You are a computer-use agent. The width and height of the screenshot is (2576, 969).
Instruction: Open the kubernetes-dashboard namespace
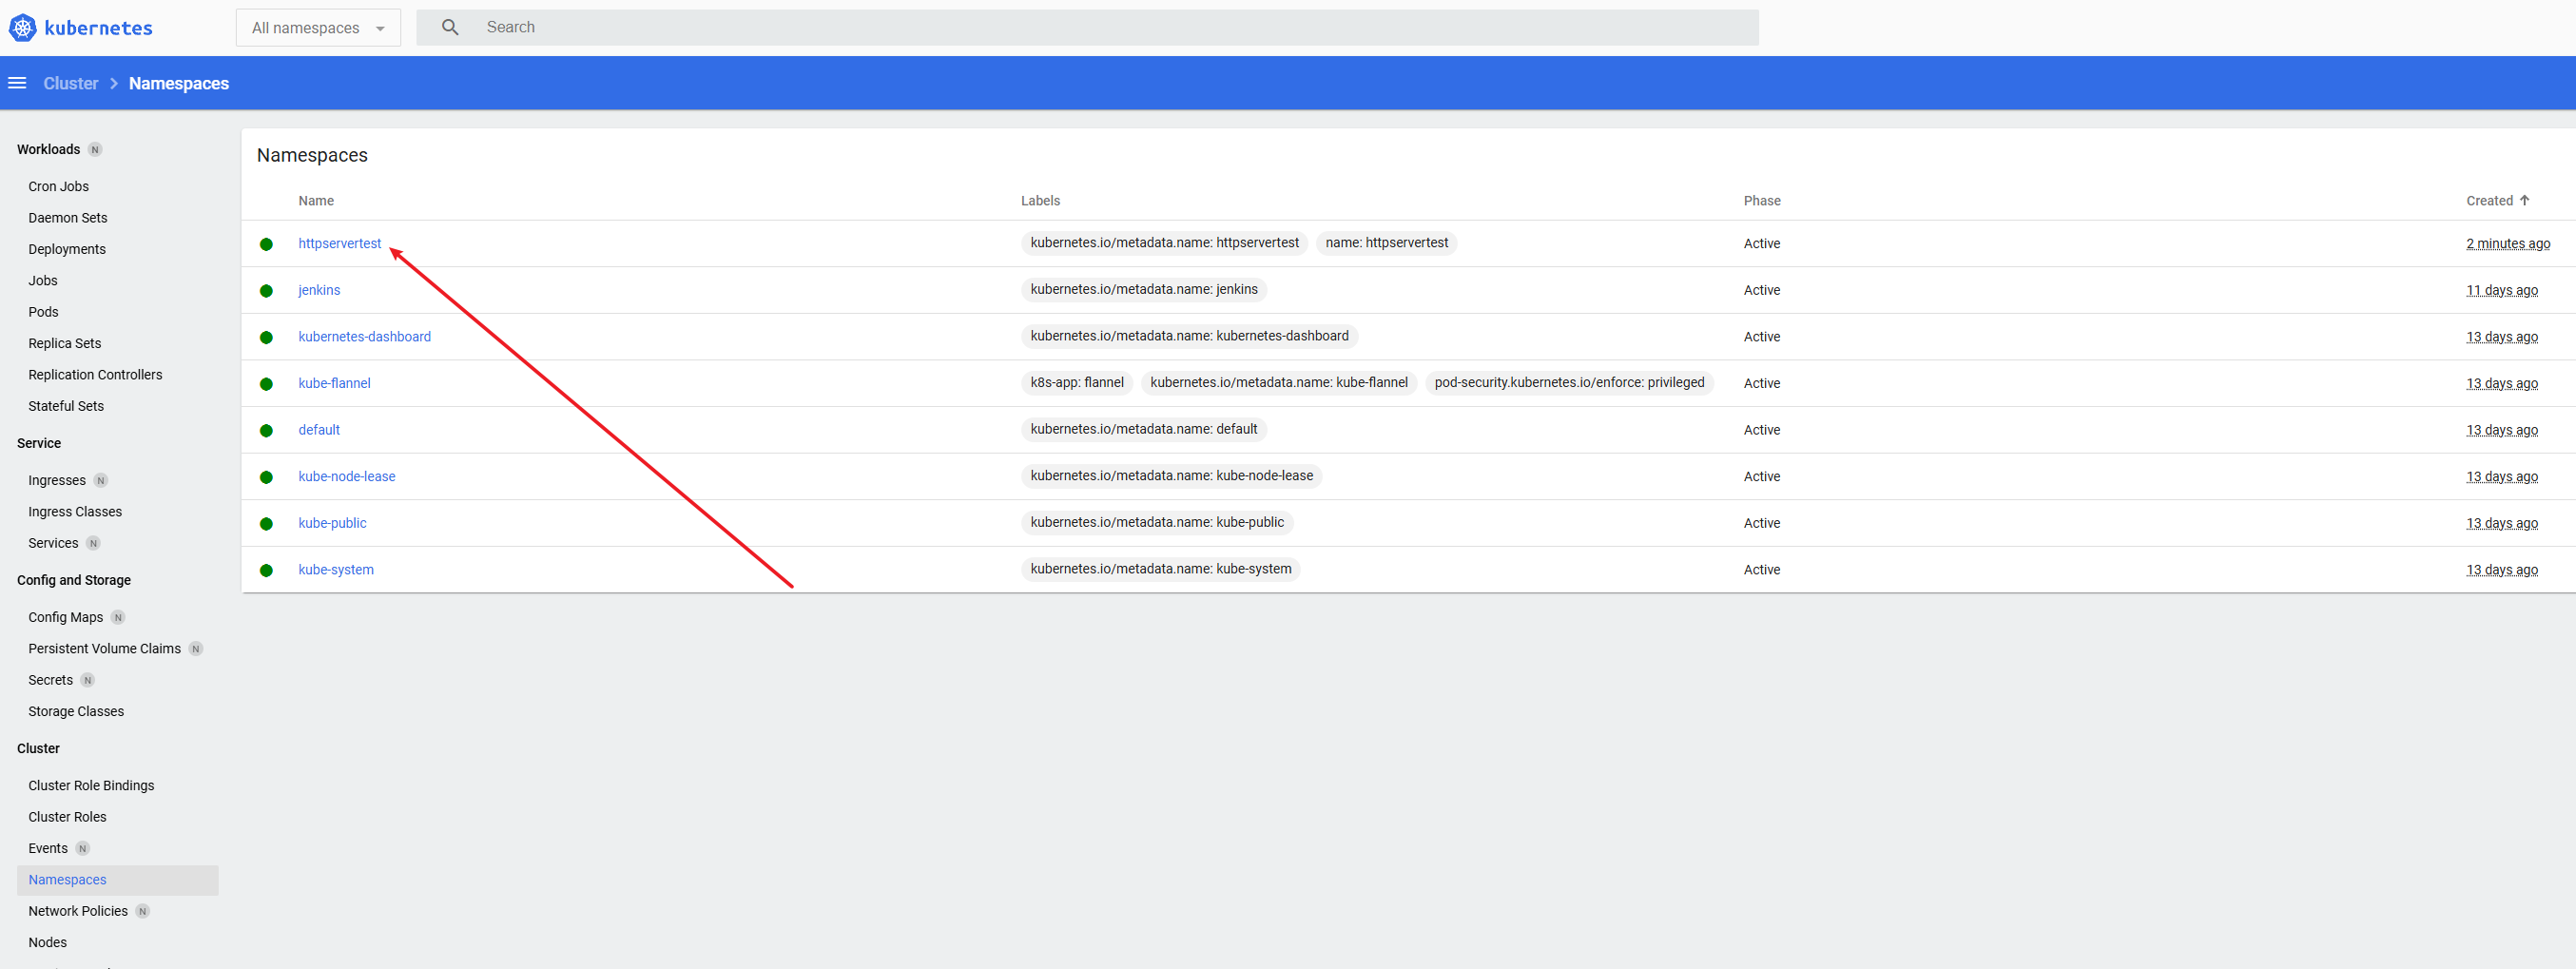[x=364, y=337]
